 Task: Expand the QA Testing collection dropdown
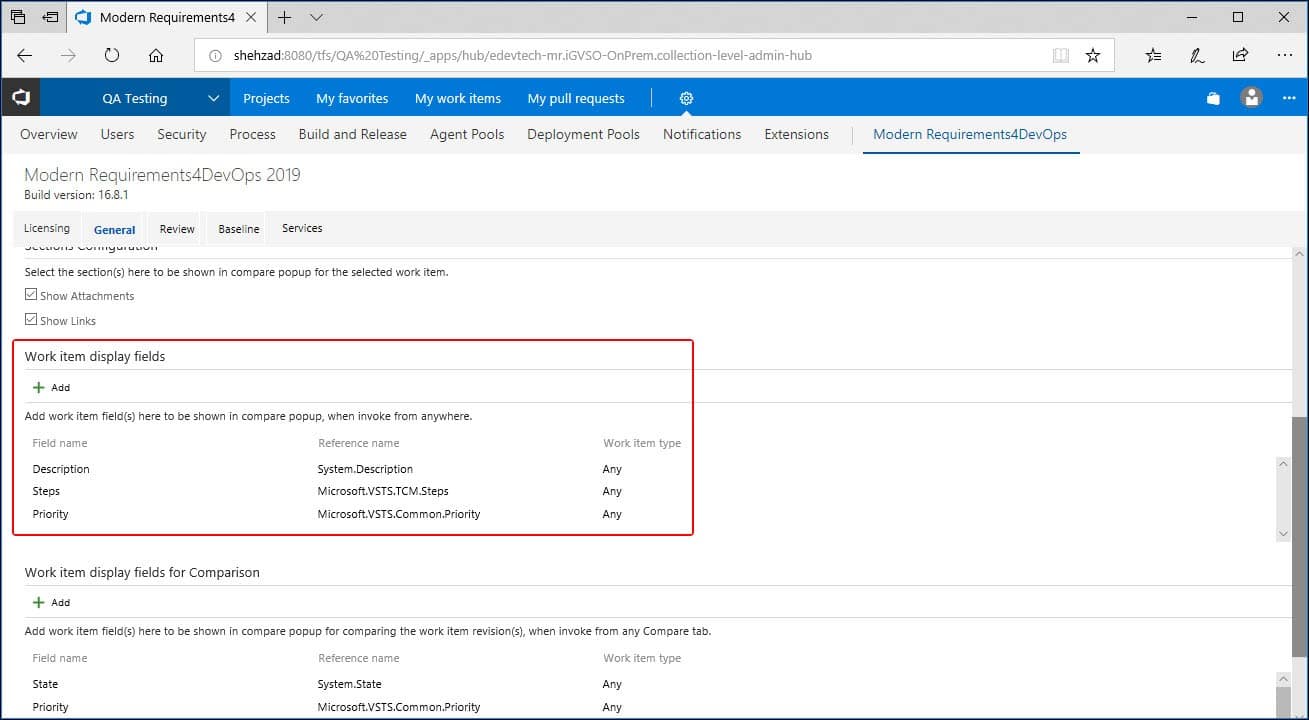(213, 98)
